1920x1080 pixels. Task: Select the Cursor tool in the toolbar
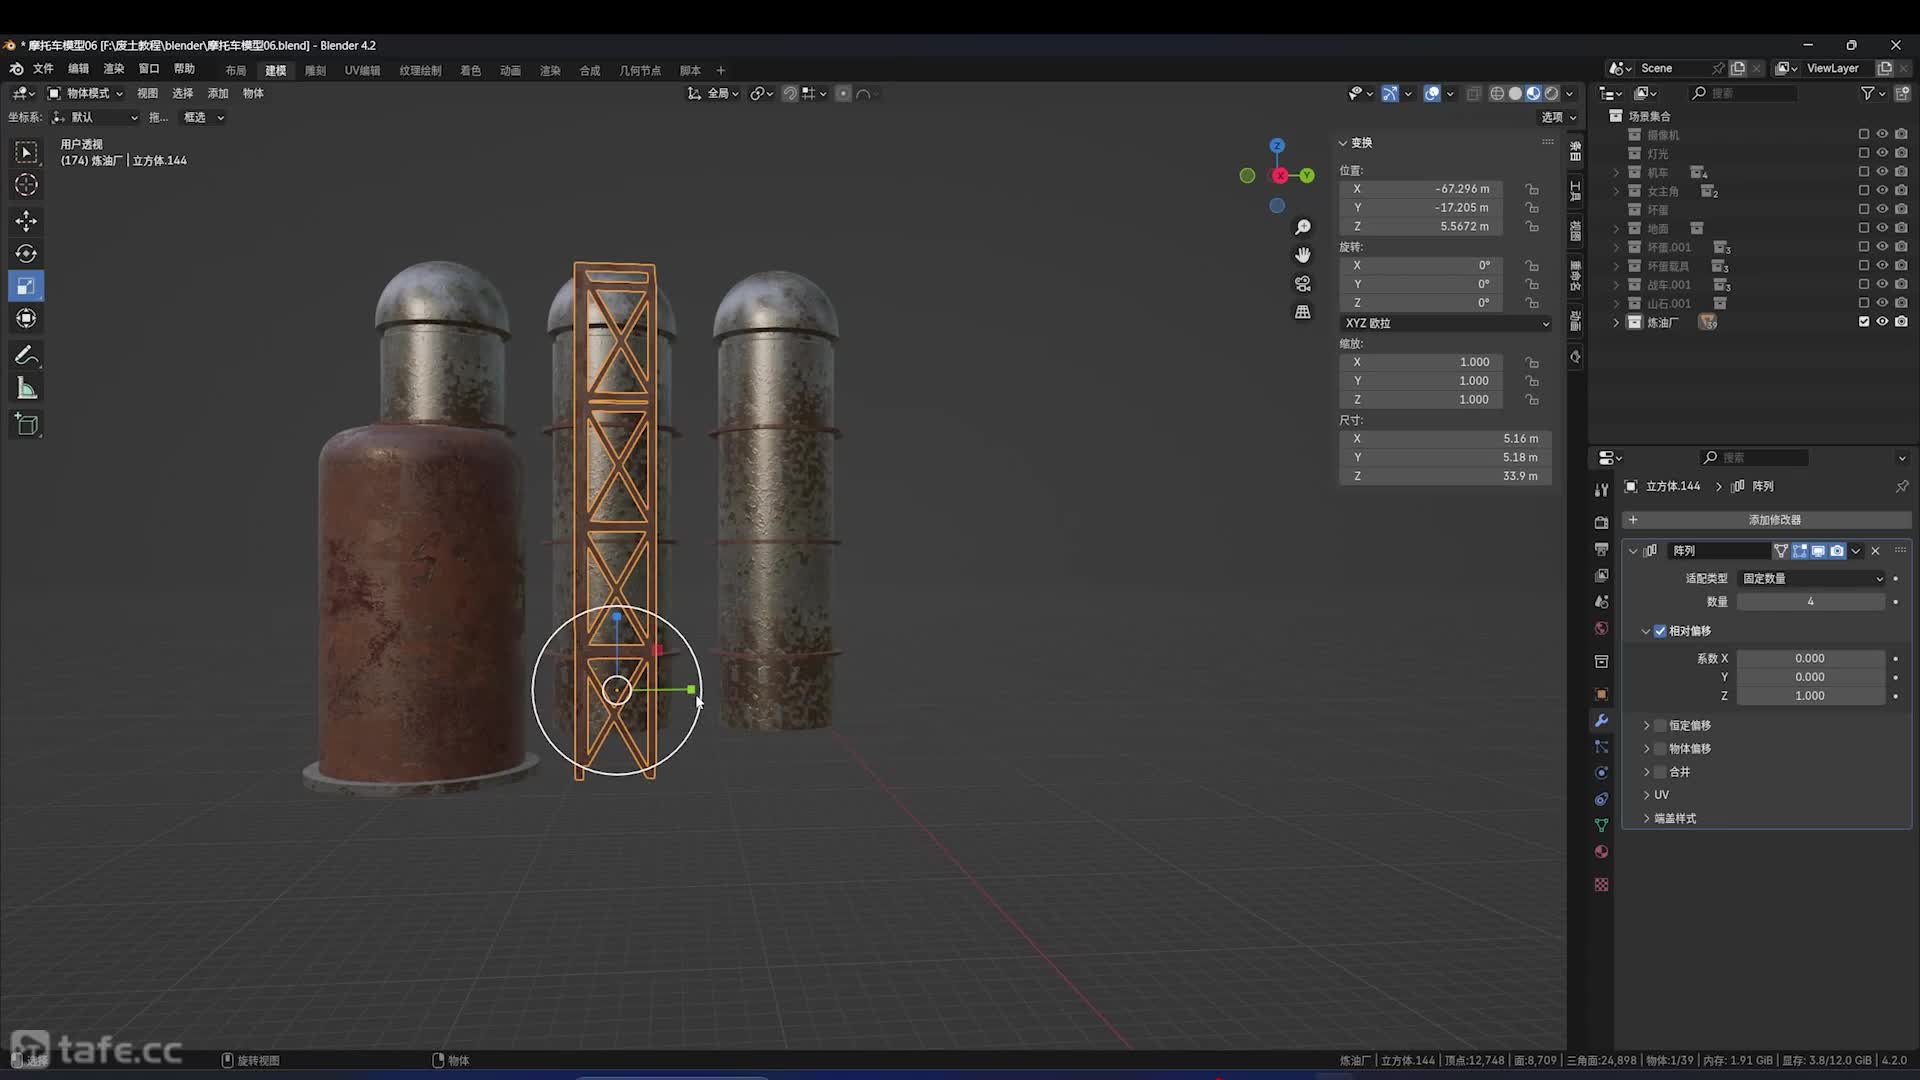click(x=27, y=185)
